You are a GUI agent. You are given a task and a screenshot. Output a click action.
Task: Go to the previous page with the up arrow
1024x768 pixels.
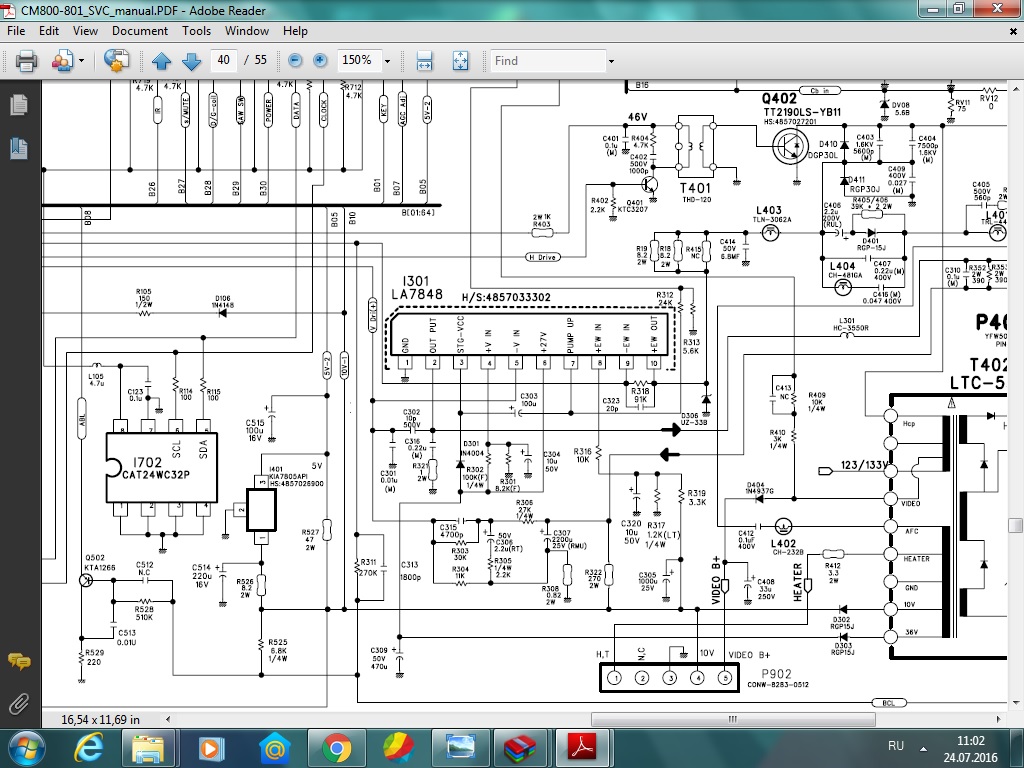tap(162, 61)
